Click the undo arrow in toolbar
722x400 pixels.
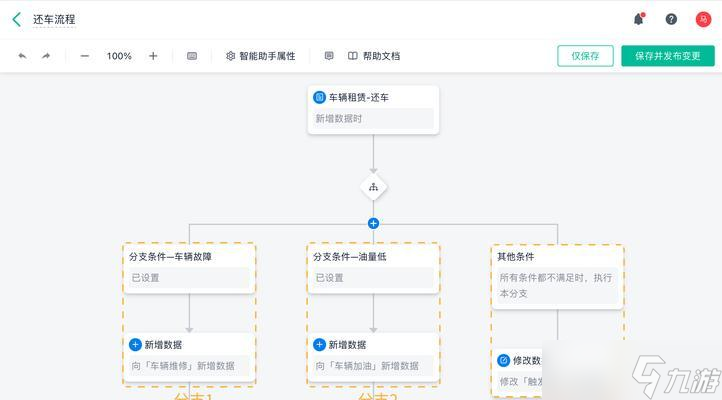[x=22, y=56]
